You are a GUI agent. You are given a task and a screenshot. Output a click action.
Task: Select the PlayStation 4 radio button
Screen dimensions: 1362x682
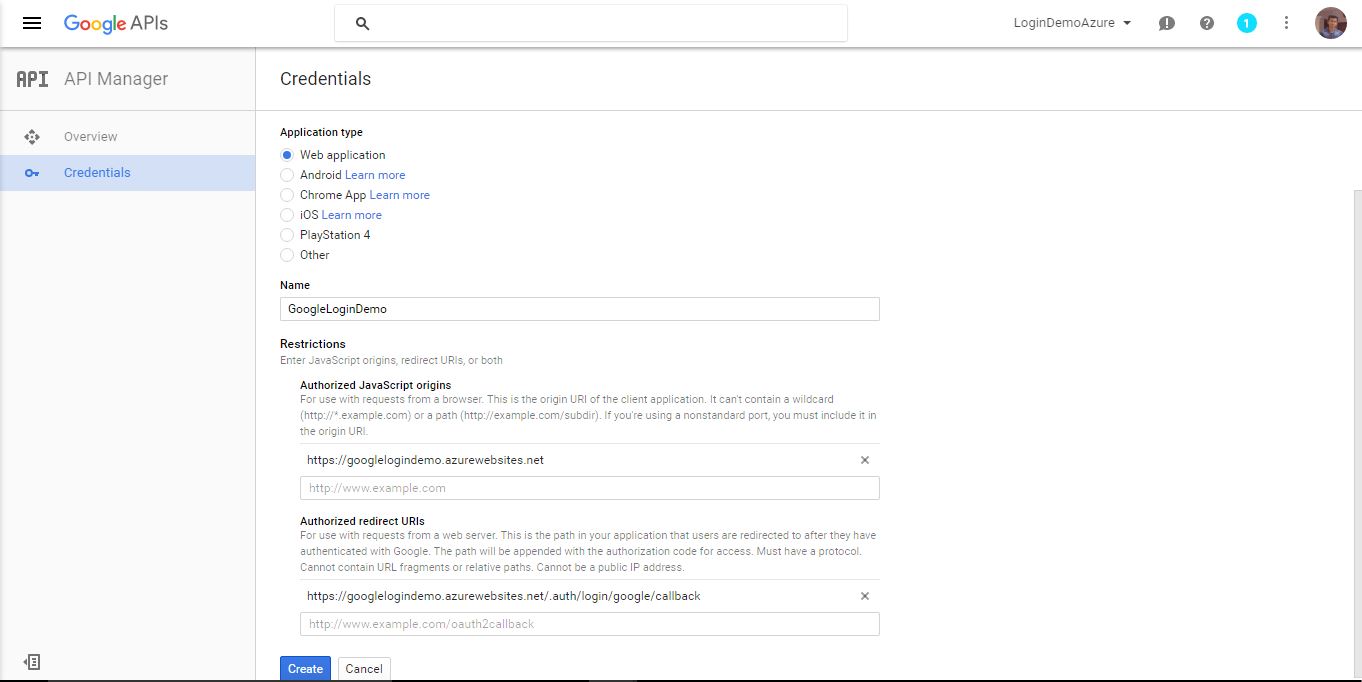coord(287,235)
